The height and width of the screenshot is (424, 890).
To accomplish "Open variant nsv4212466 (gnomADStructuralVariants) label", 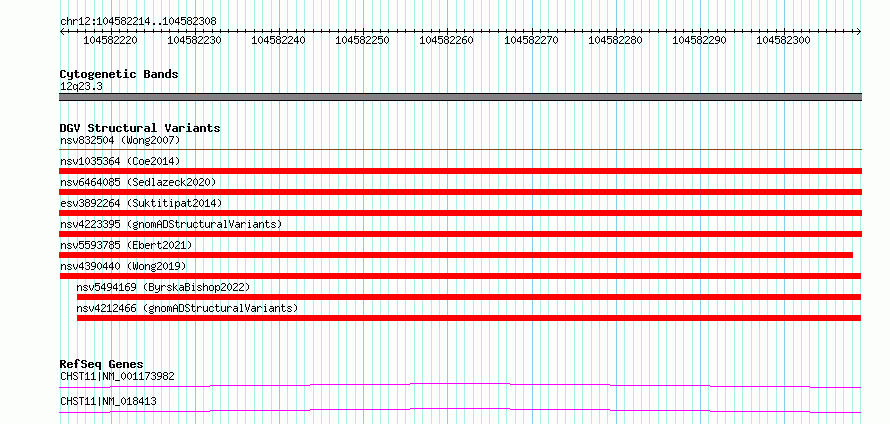I will 187,308.
